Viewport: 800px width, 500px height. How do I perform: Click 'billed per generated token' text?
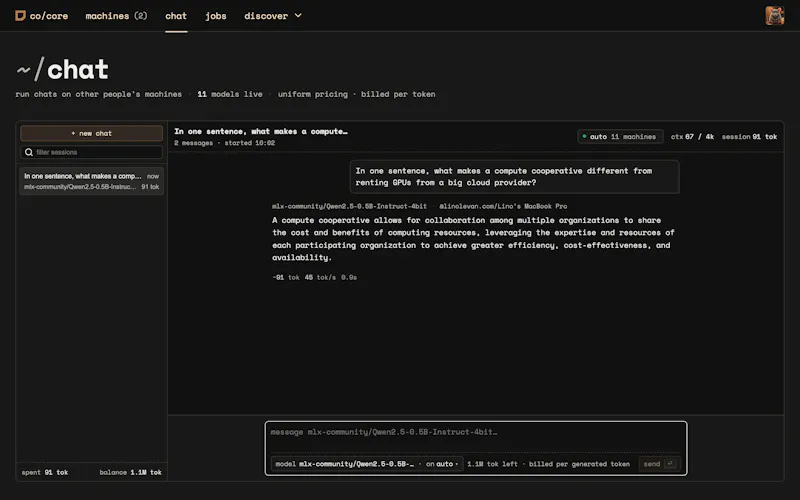click(x=579, y=464)
